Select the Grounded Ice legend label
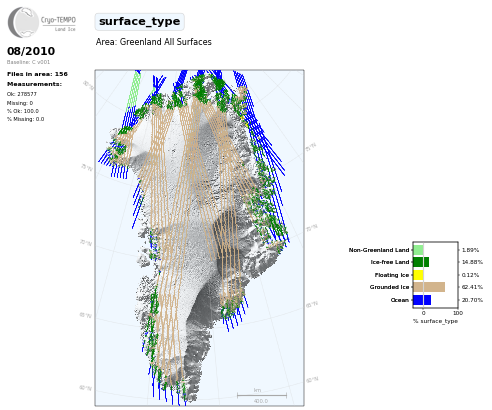This screenshot has width=492, height=410. coord(389,287)
